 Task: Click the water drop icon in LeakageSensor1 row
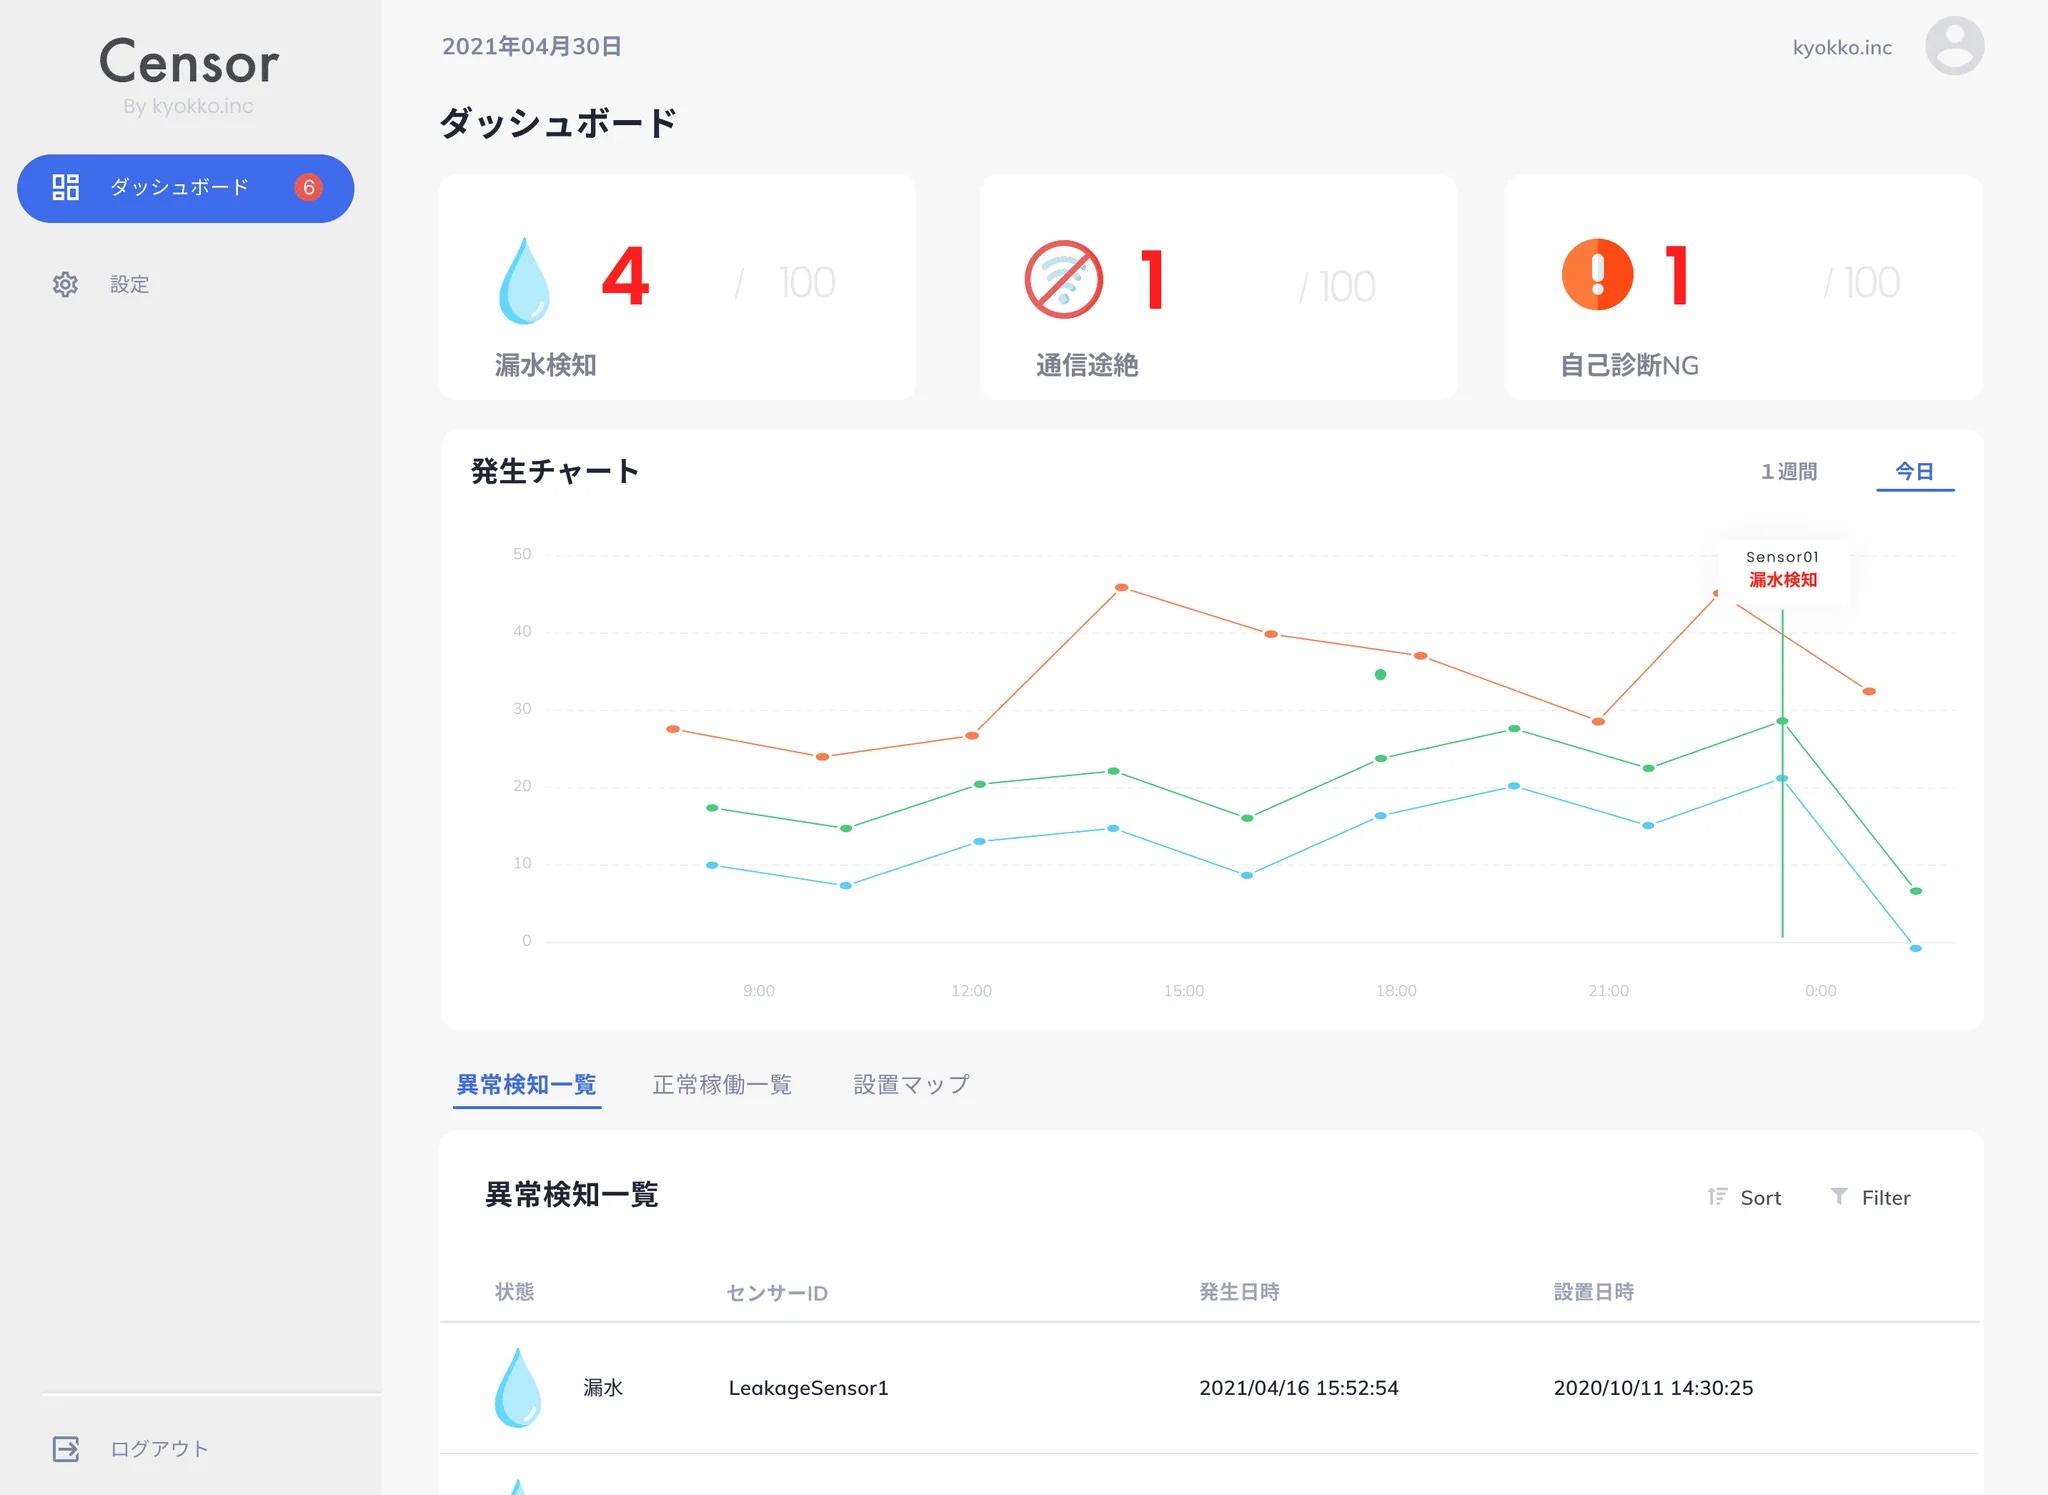(518, 1387)
